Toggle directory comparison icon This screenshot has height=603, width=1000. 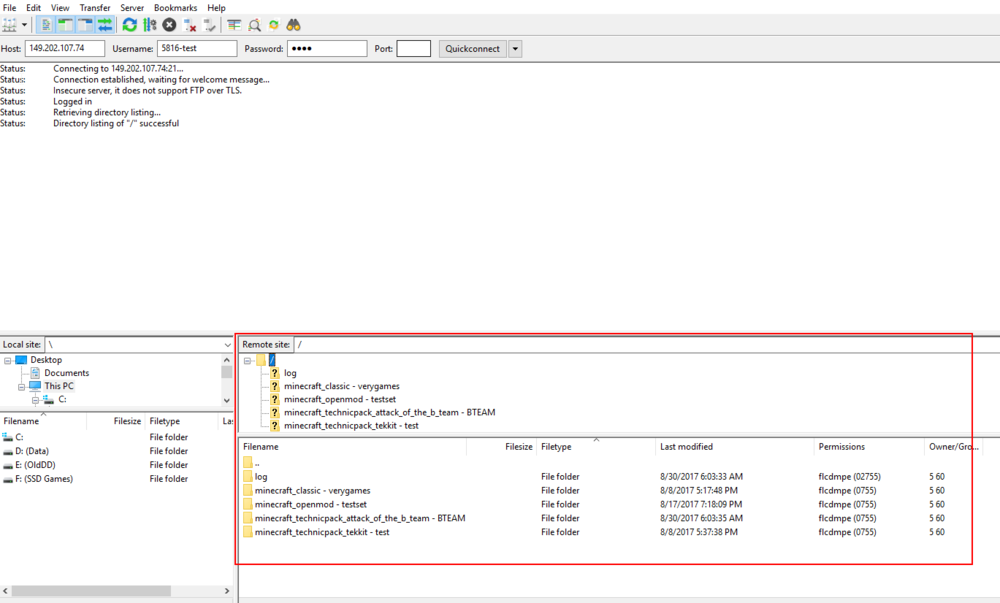[x=254, y=24]
